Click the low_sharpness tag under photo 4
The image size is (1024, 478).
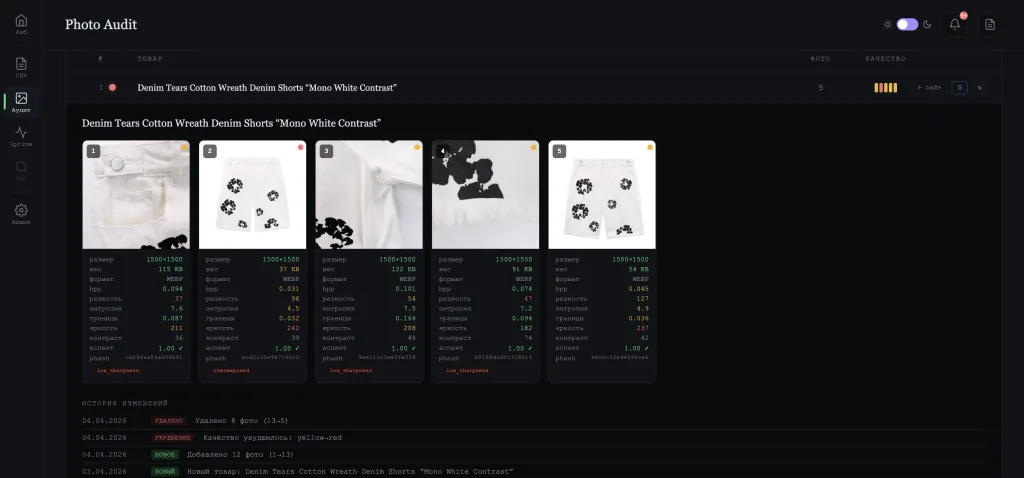pyautogui.click(x=467, y=370)
